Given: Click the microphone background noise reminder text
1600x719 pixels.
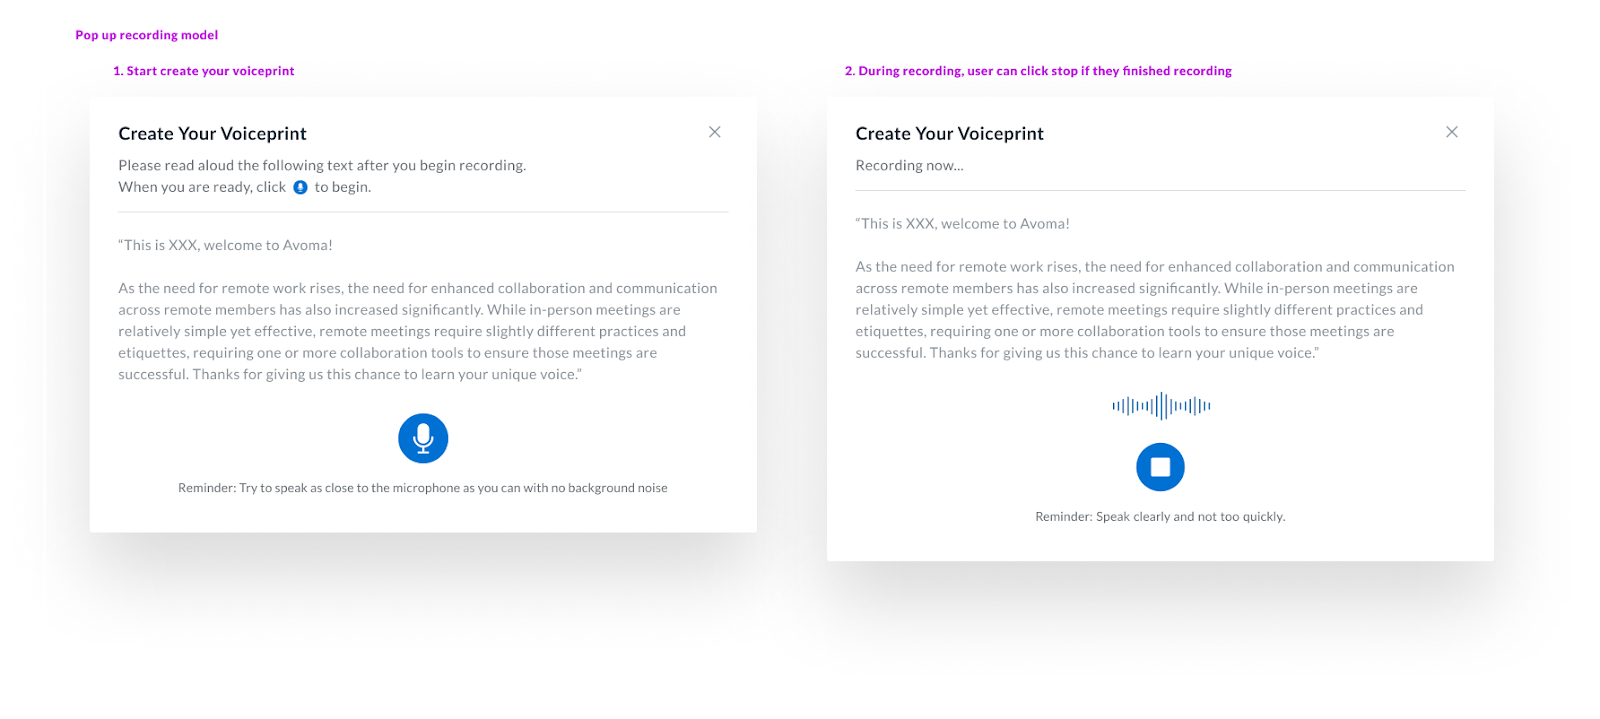Looking at the screenshot, I should tap(423, 488).
